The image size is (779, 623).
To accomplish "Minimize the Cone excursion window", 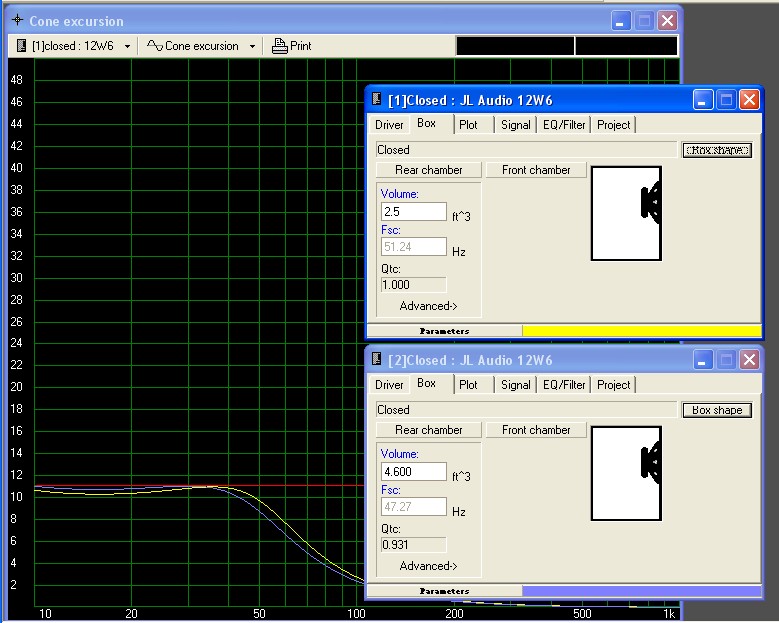I will pyautogui.click(x=621, y=21).
